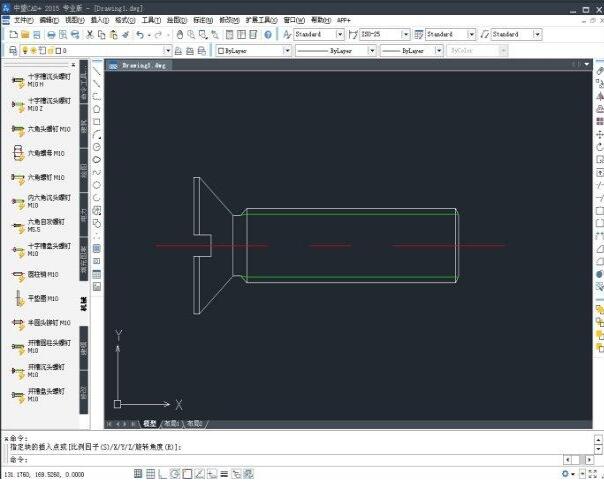Screen dimensions: 604x481
Task: Select the Circle tool in draw toolbar
Action: coord(97,147)
